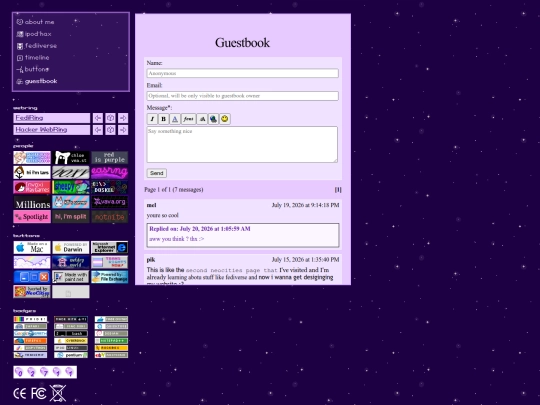Click the 'Hosted by NeoCities' badge
The image size is (540, 405).
click(x=32, y=292)
